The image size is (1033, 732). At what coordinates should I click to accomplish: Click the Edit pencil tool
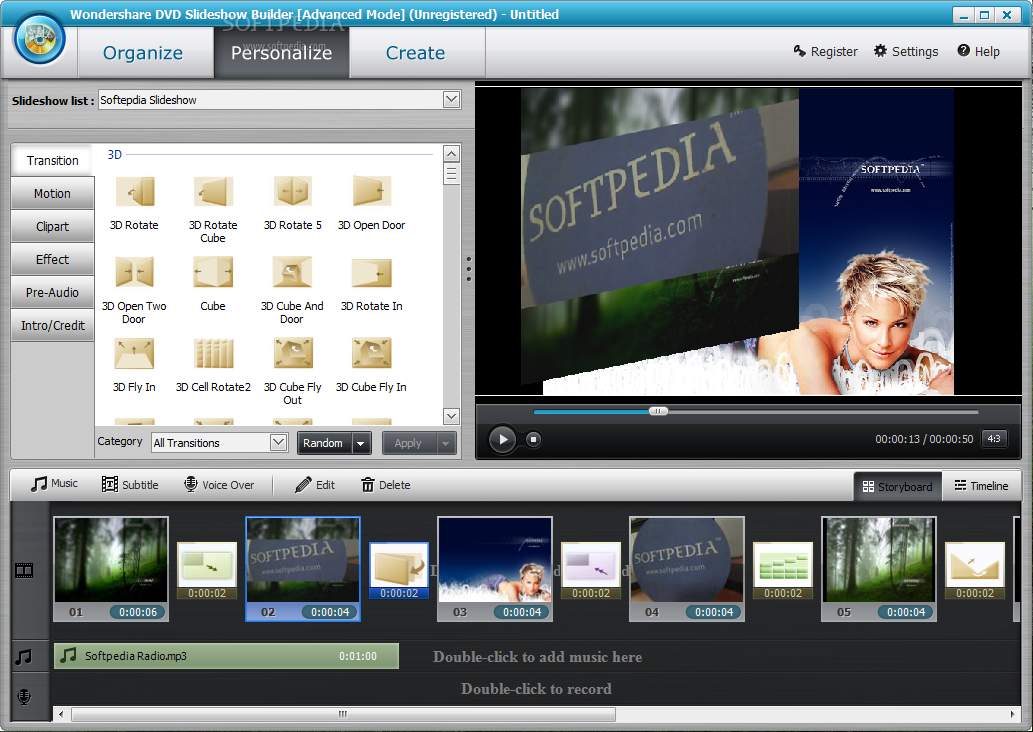point(315,485)
